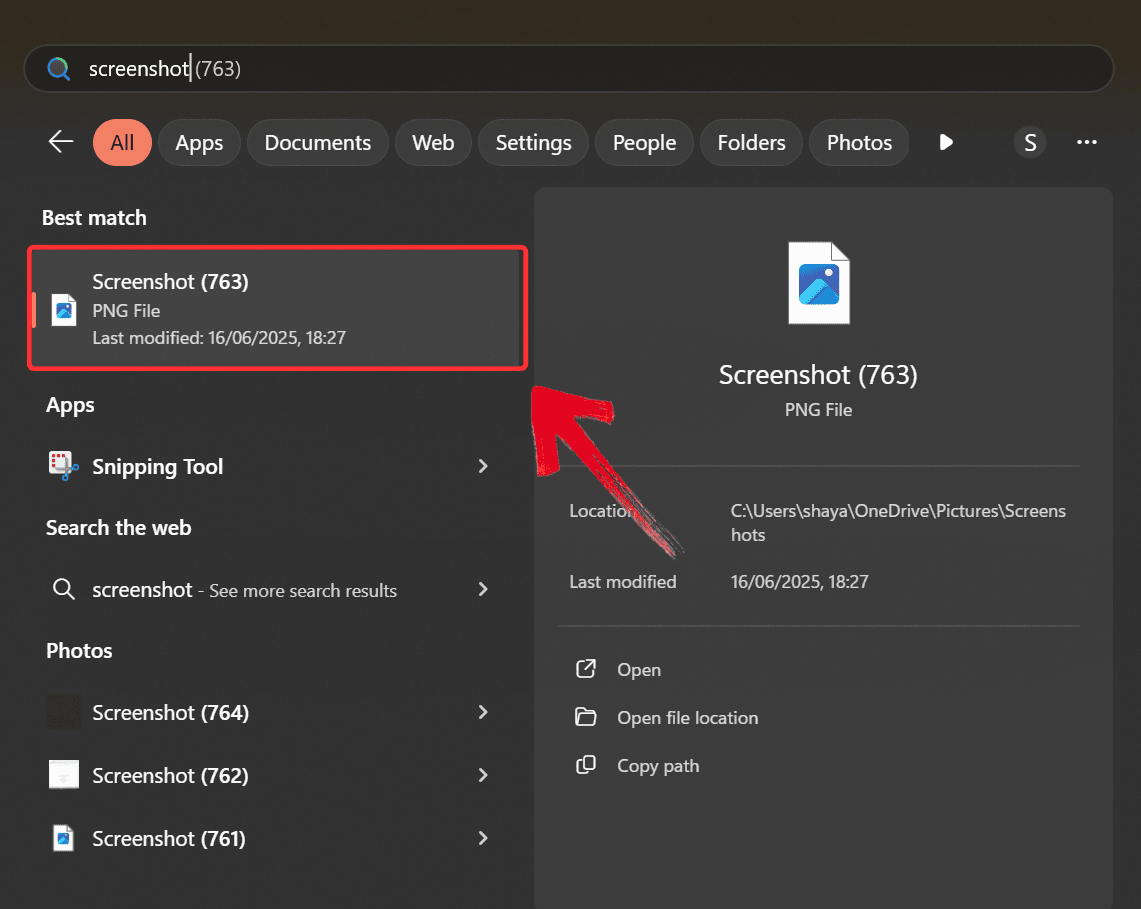Screen dimensions: 1141x909
Task: Click inside the search text field
Action: pyautogui.click(x=600, y=69)
